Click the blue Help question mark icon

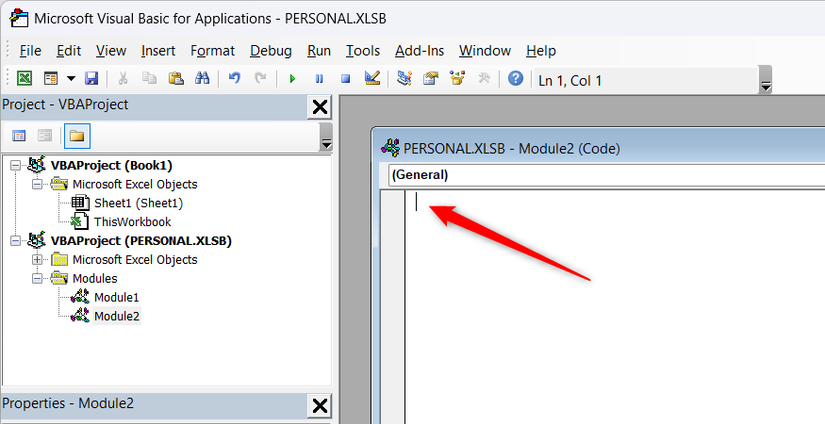click(516, 79)
